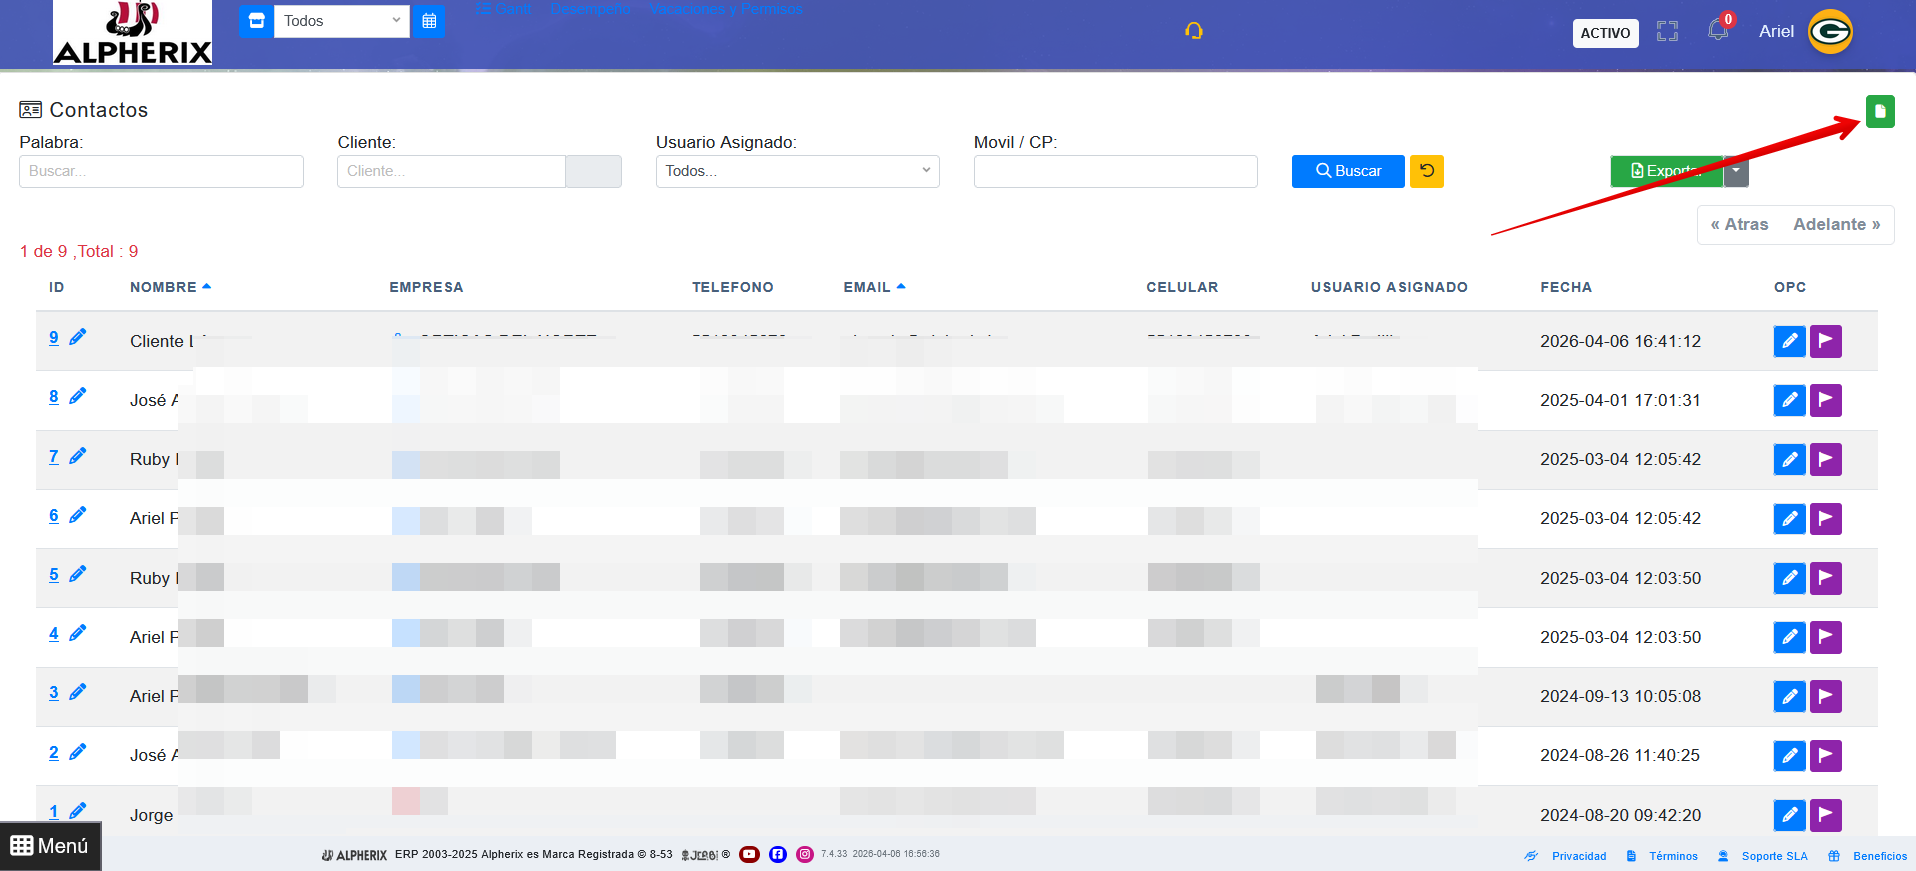1916x871 pixels.
Task: Toggle fullscreen mode icon
Action: click(1667, 32)
